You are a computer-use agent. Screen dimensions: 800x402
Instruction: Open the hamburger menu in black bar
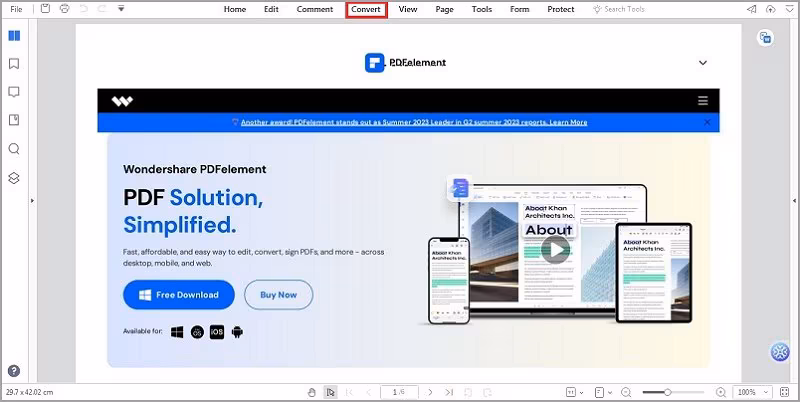(703, 100)
